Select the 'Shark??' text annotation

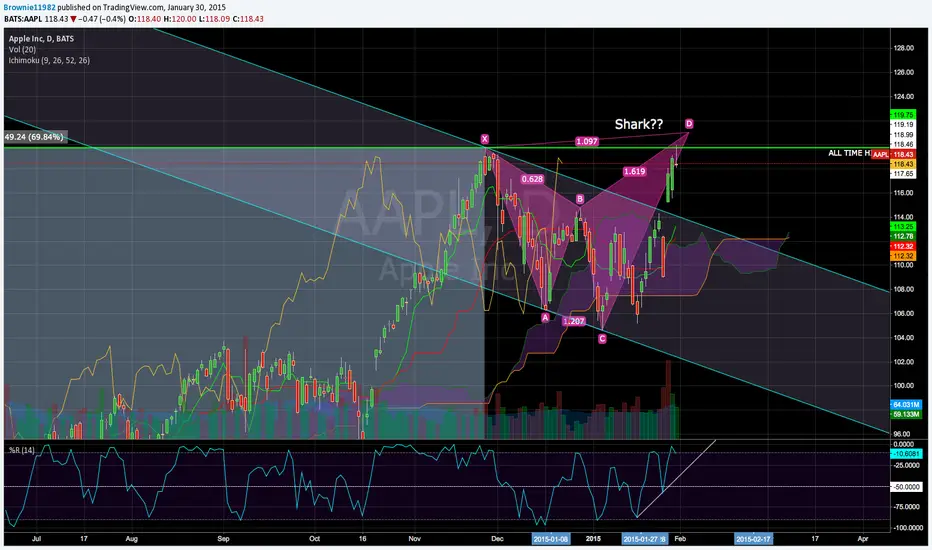[638, 124]
